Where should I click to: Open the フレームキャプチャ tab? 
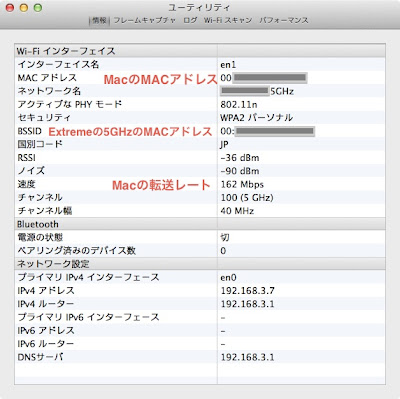coord(144,21)
